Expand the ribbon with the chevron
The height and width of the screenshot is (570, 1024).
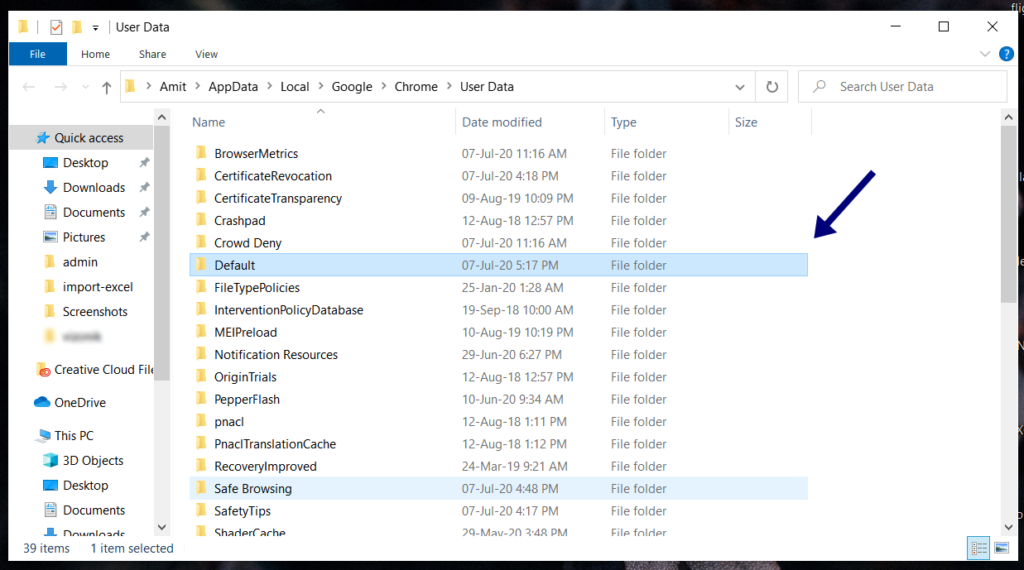985,54
